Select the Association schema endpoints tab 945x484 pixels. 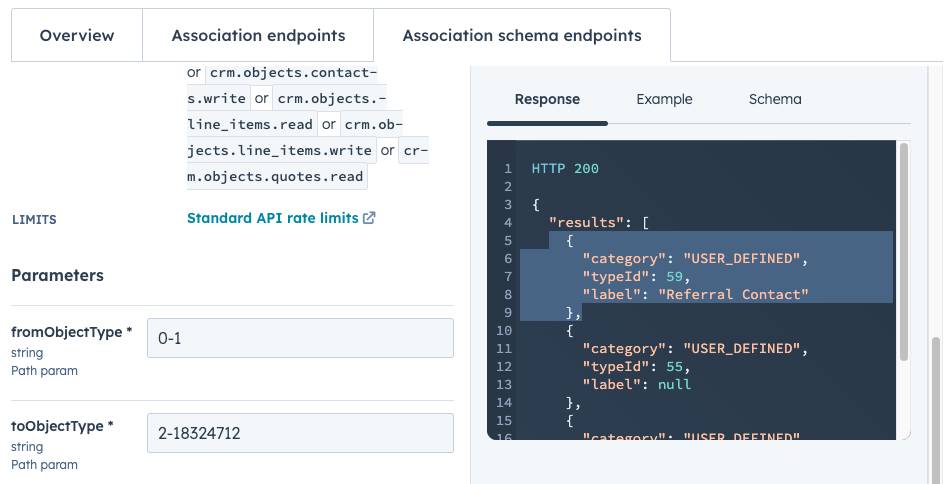[x=521, y=36]
